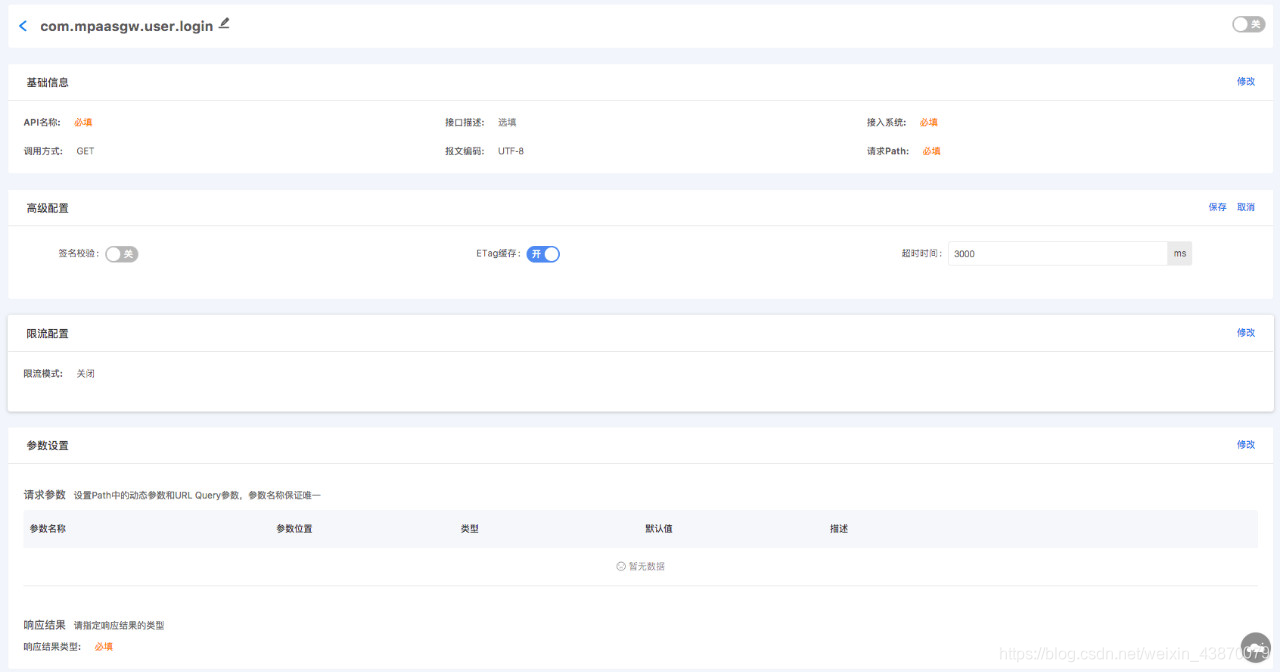This screenshot has width=1280, height=672.
Task: Click the ms unit label beside timeout field
Action: [1180, 254]
